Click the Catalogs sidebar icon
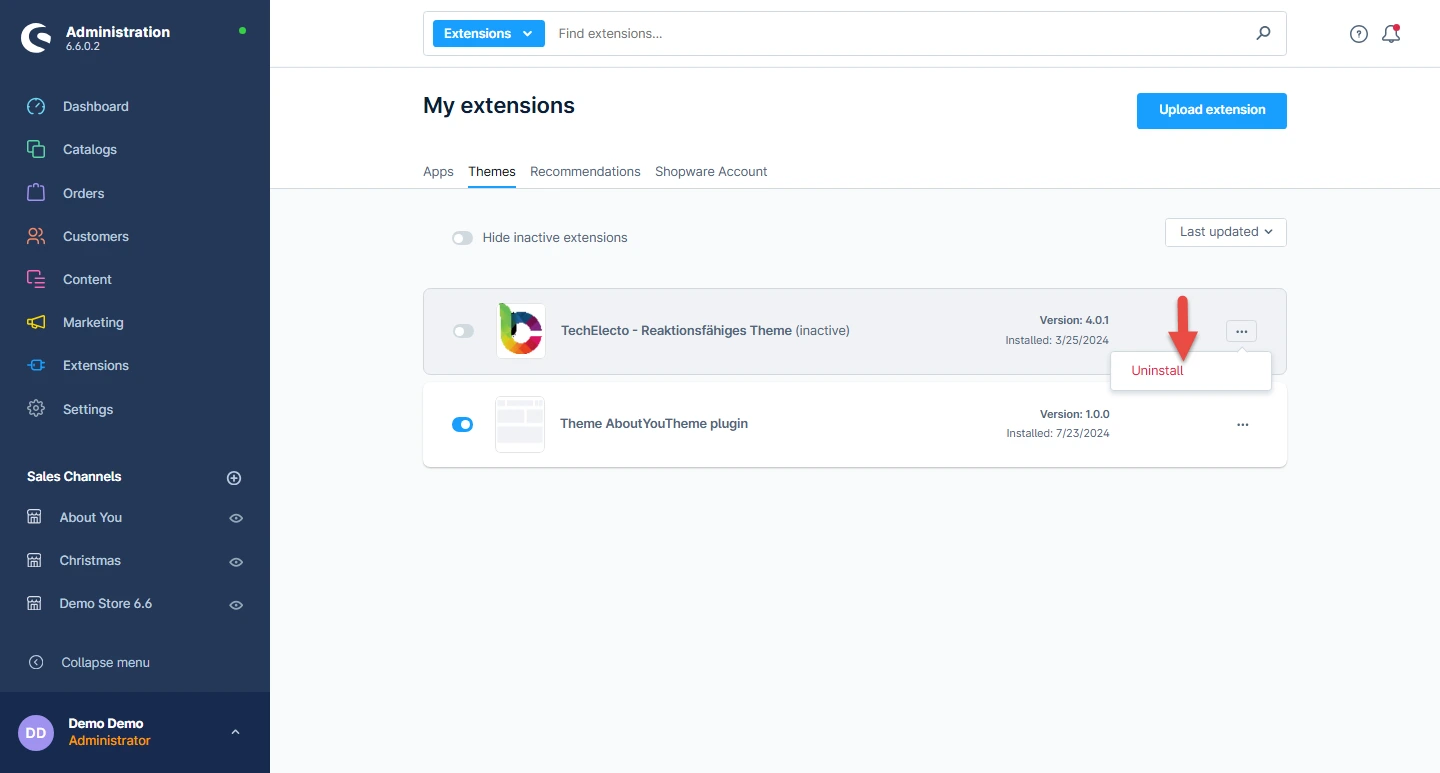Image resolution: width=1440 pixels, height=773 pixels. pos(36,150)
